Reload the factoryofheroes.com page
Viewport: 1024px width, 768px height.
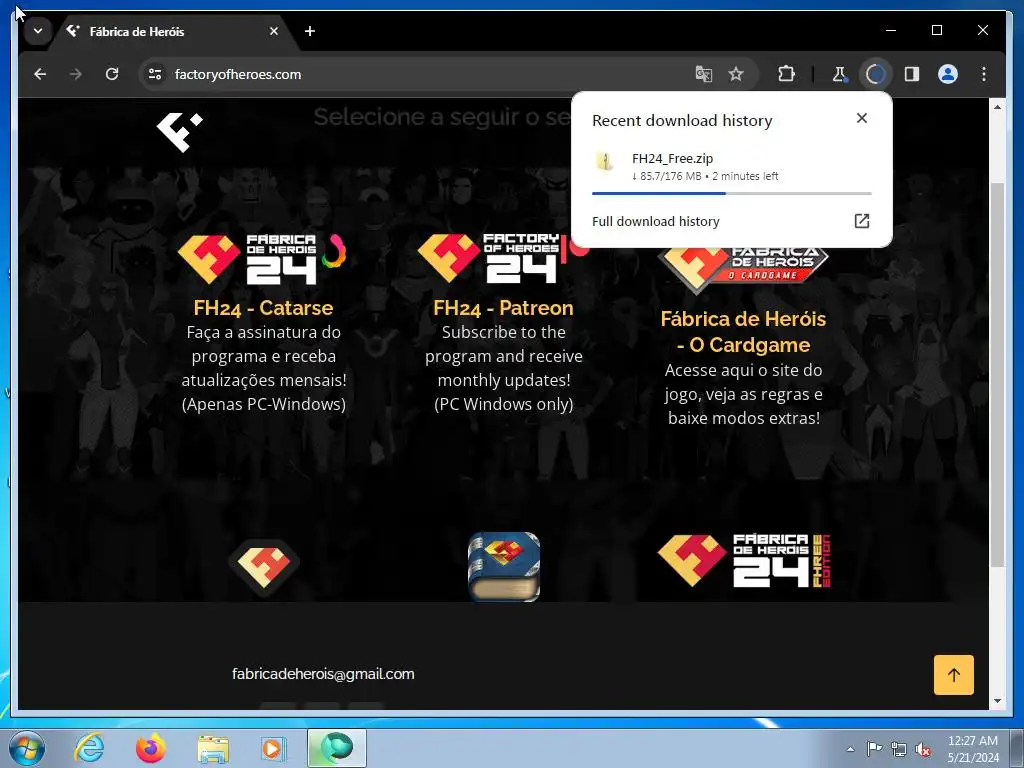(x=112, y=74)
